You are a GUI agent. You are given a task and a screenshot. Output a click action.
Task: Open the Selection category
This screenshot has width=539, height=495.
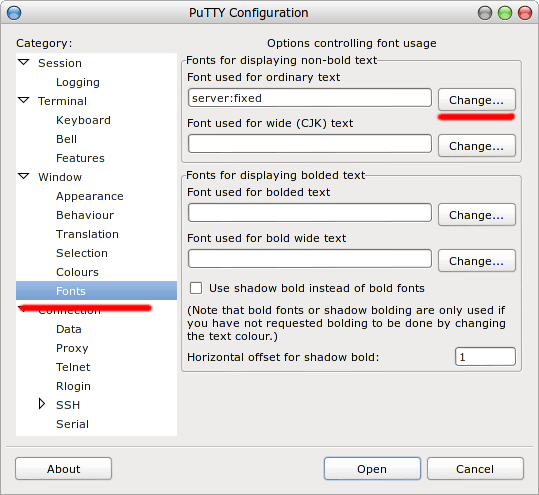[82, 253]
